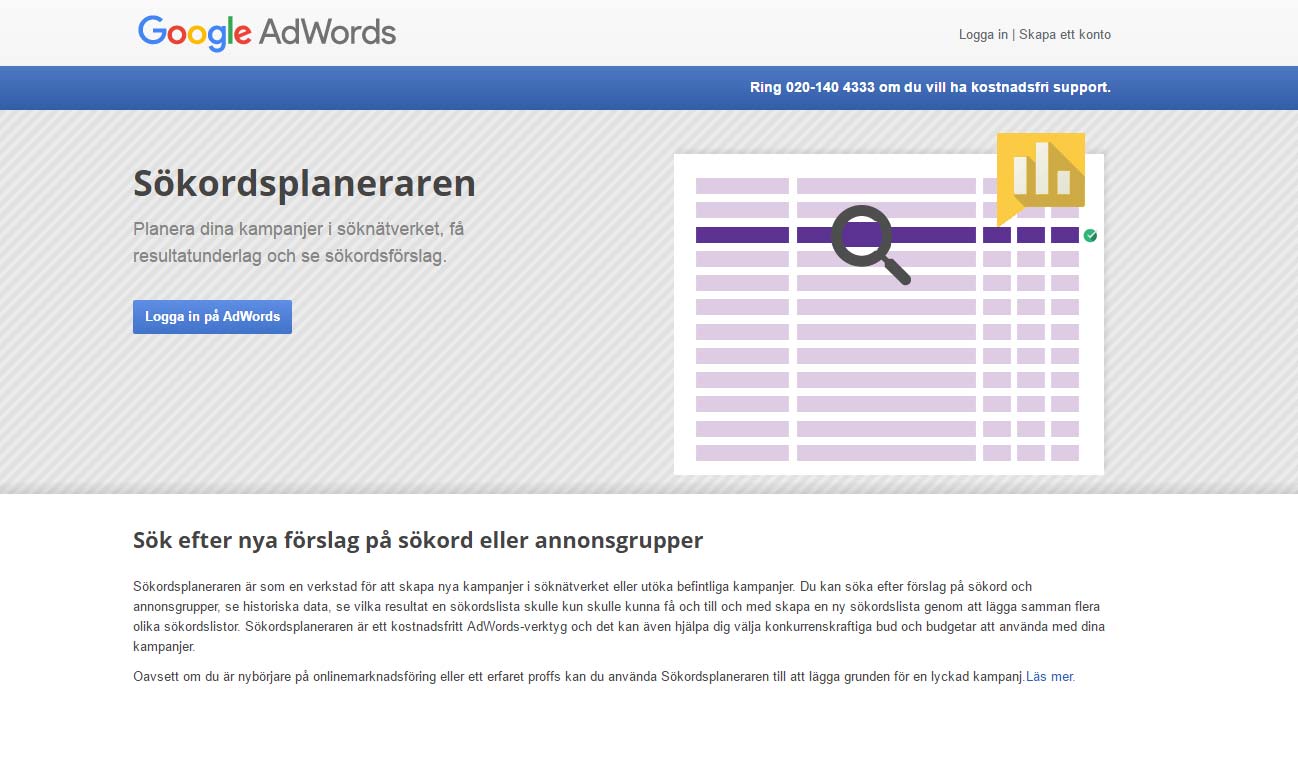Click the Google AdWords logo
Viewport: 1298px width, 766px height.
click(x=267, y=33)
